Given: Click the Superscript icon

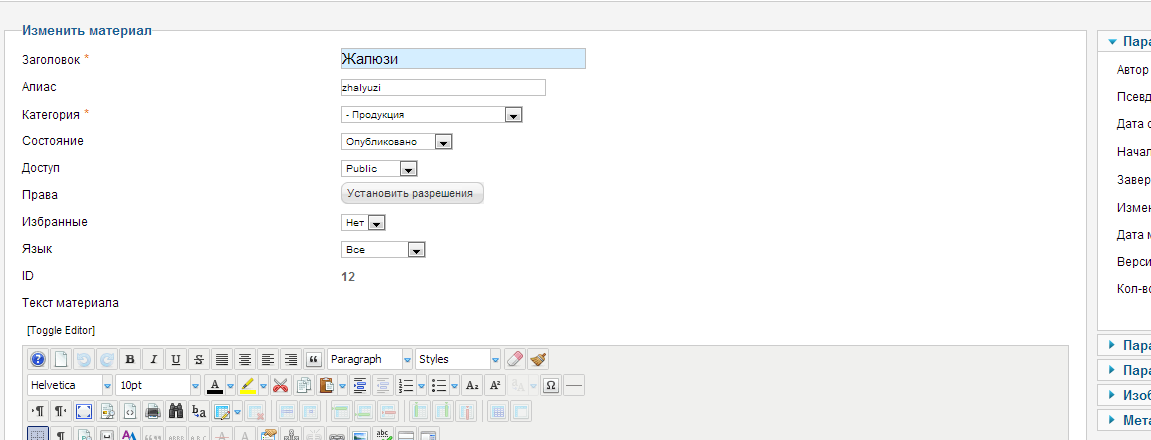Looking at the screenshot, I should coord(494,385).
